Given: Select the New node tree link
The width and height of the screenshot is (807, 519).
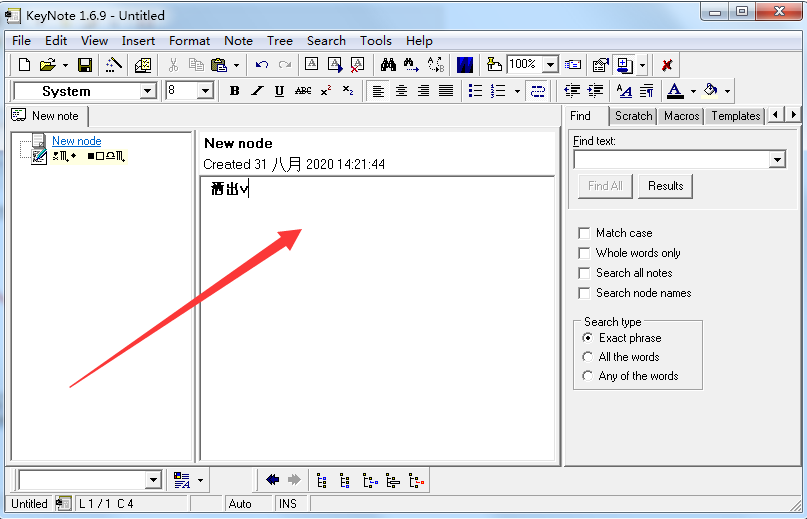Looking at the screenshot, I should click(x=77, y=141).
